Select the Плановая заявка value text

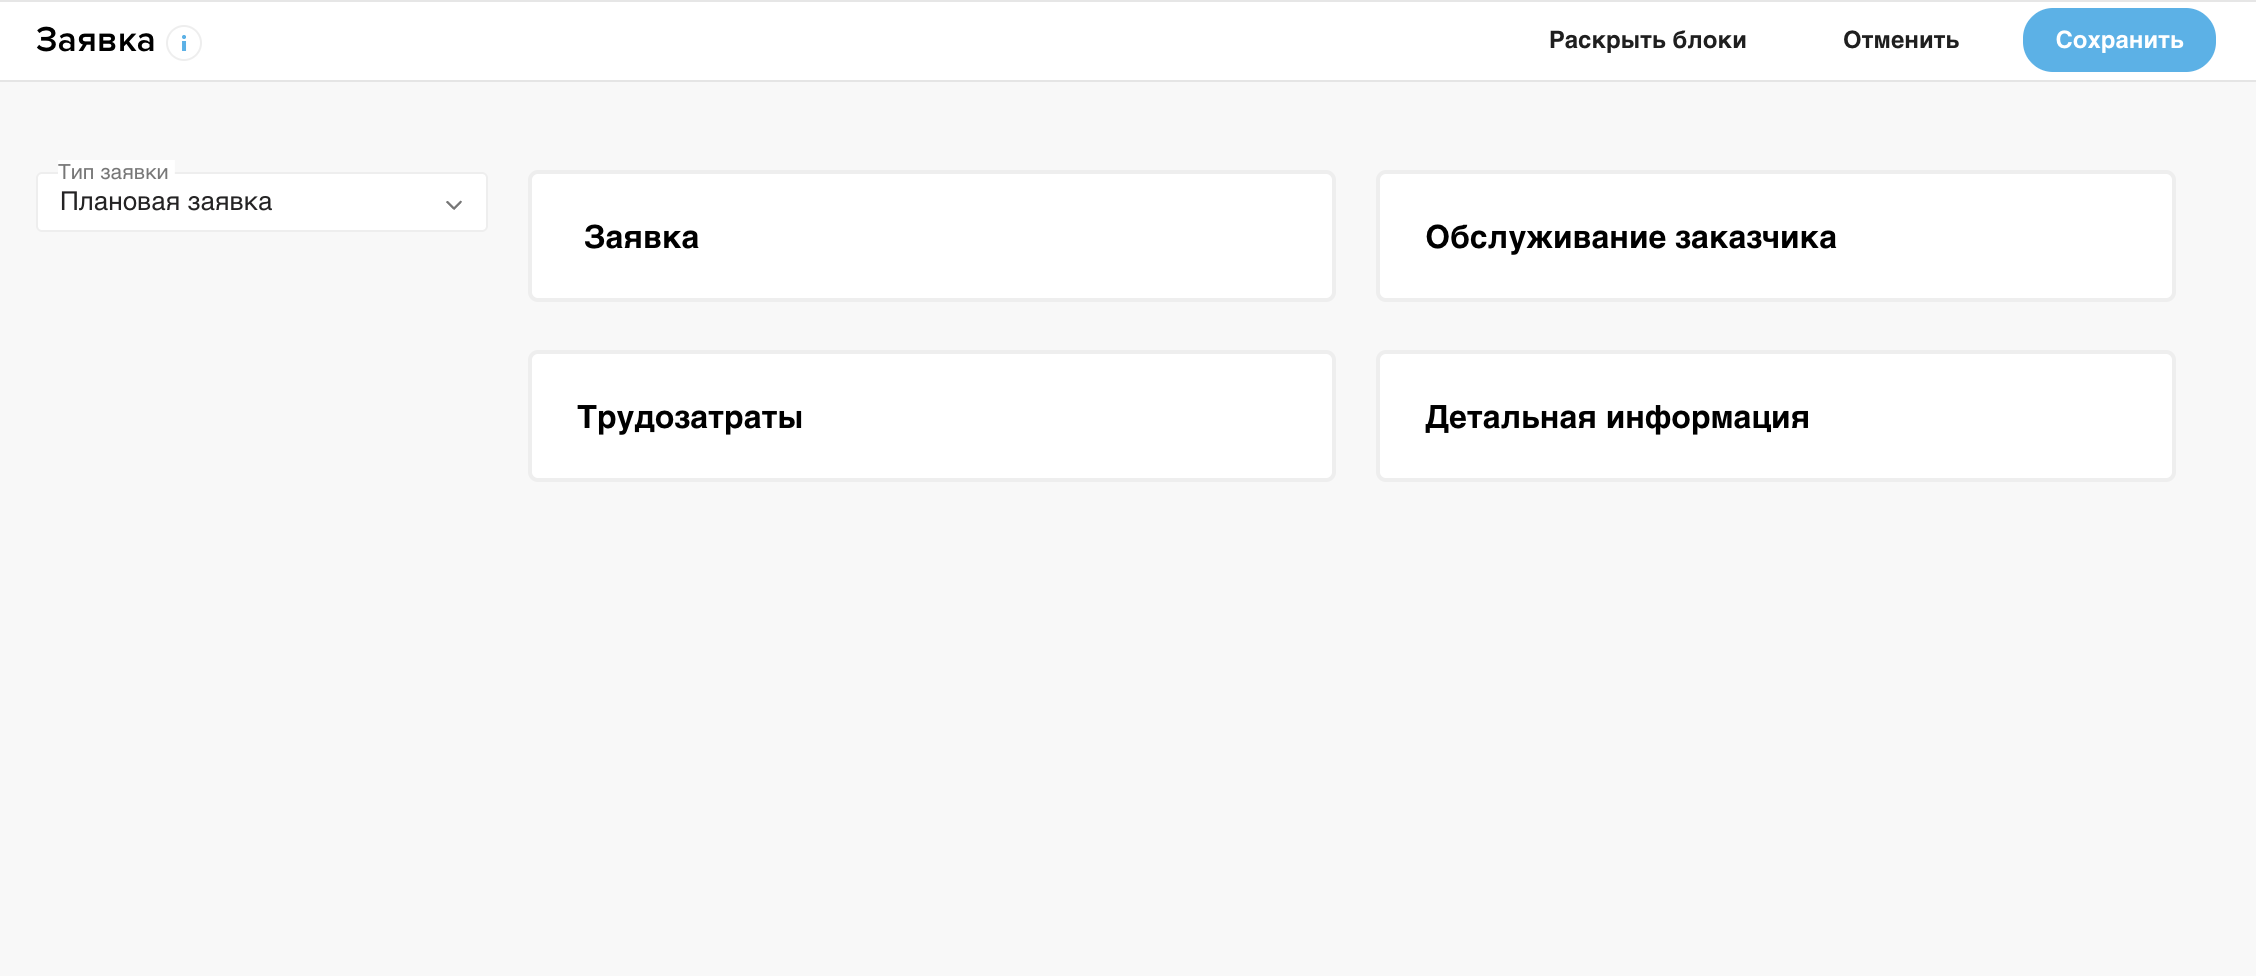[166, 202]
